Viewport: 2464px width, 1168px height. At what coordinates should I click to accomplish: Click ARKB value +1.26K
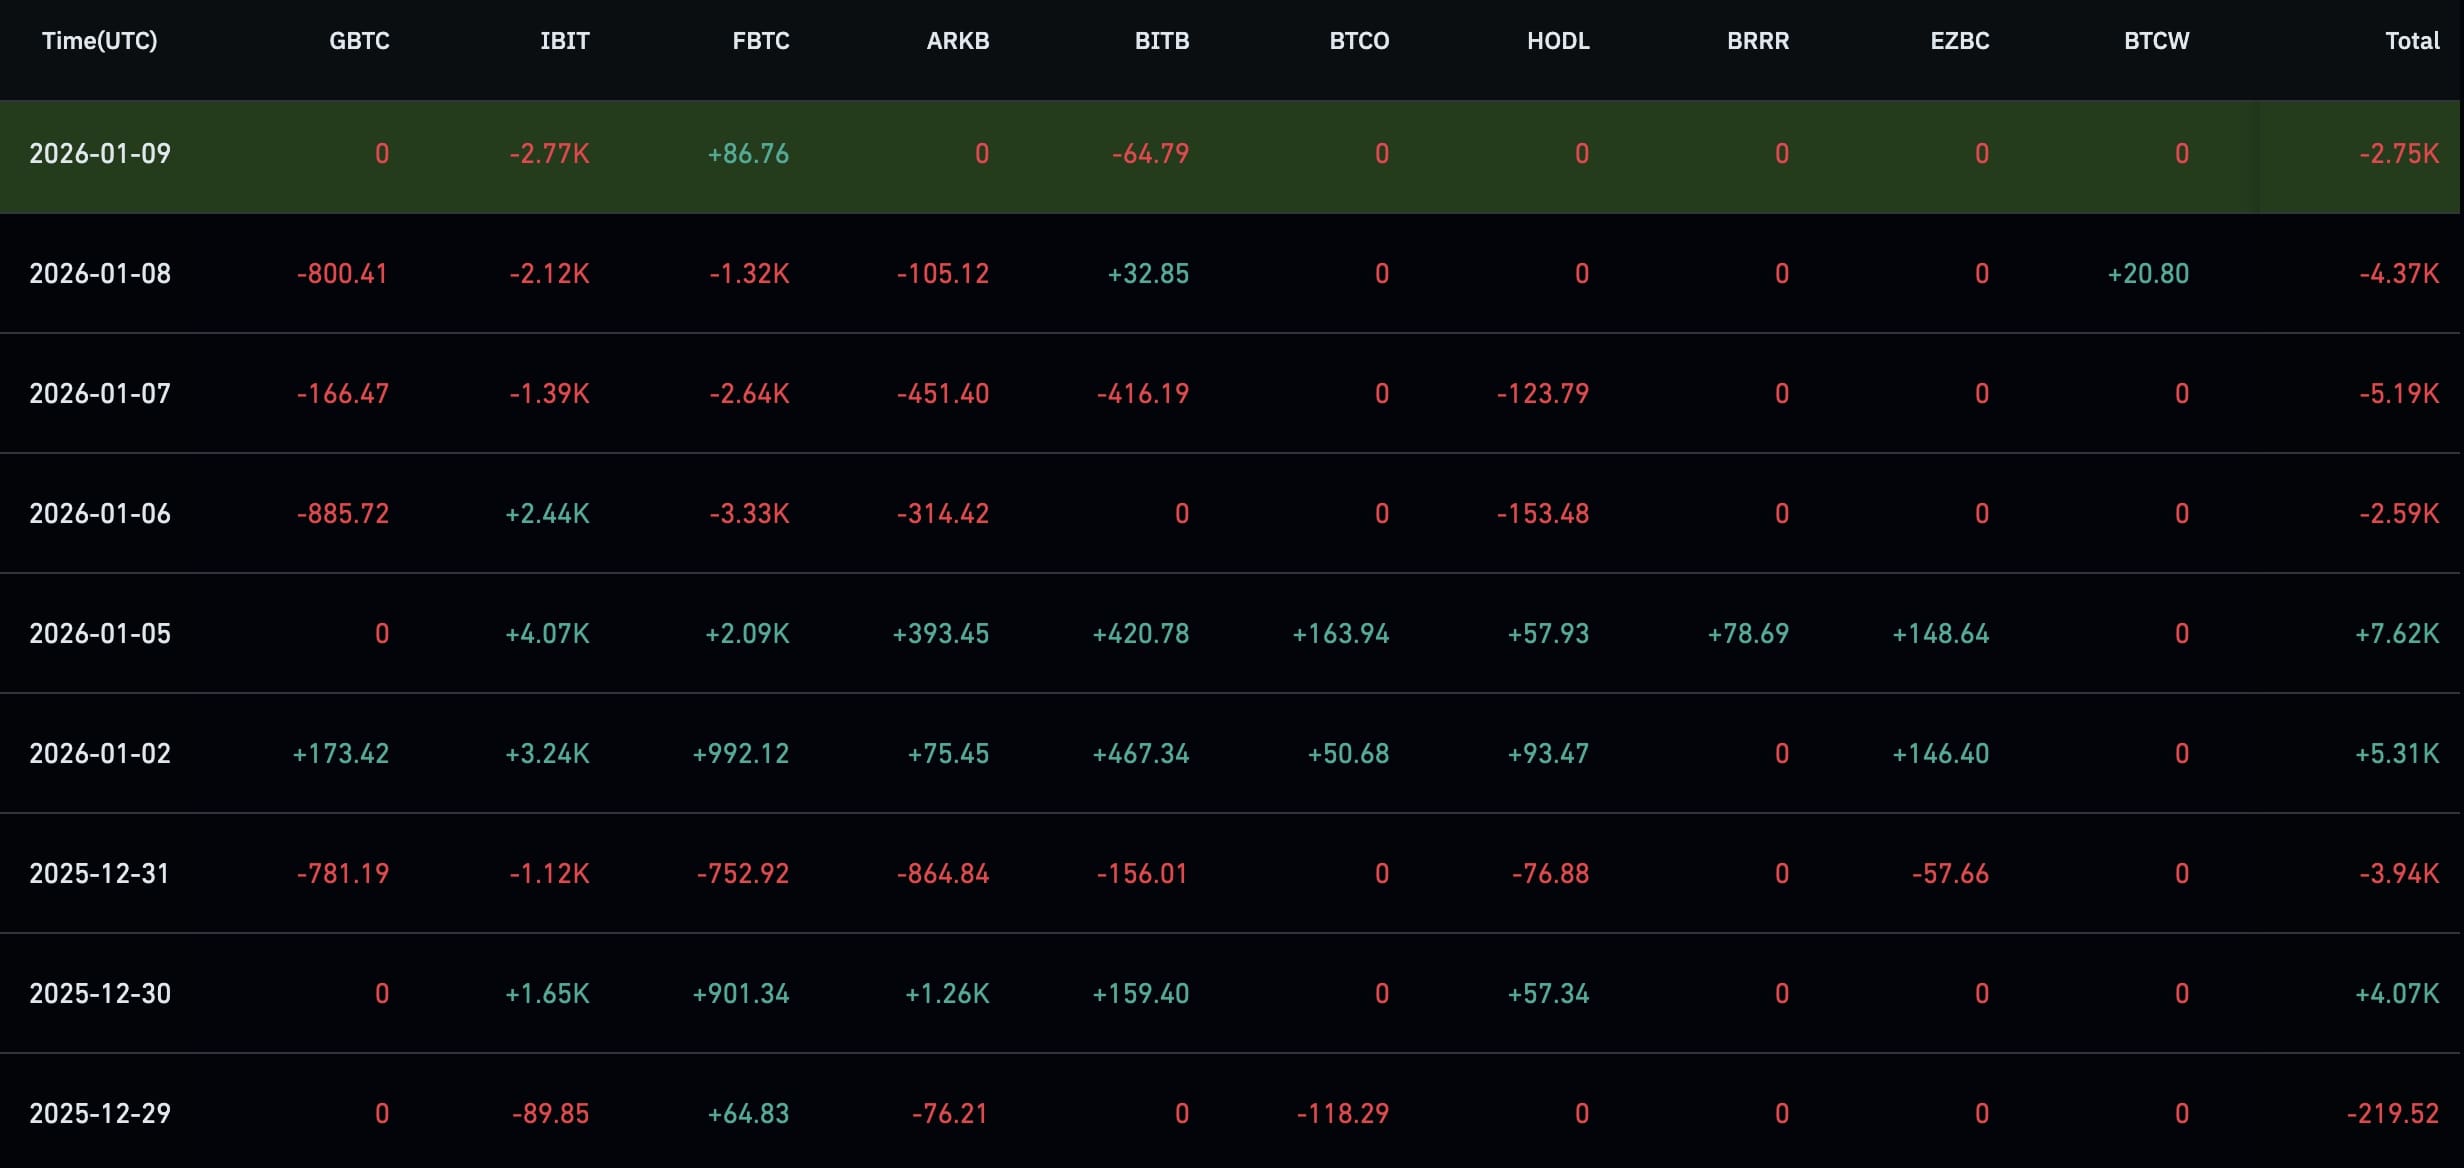coord(947,993)
